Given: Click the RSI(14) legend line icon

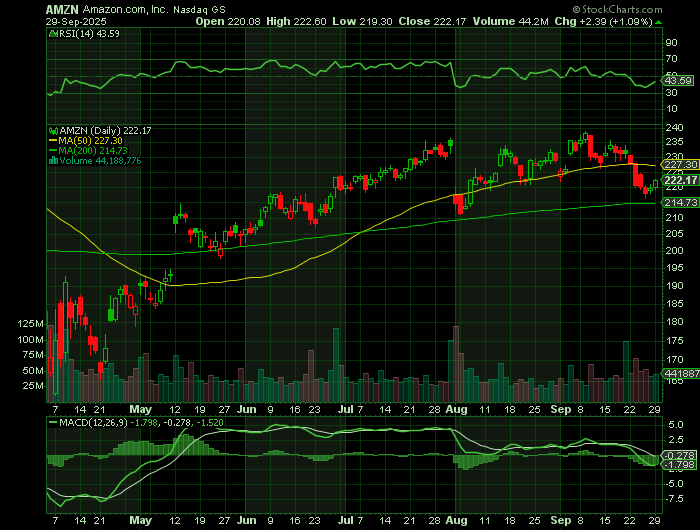Looking at the screenshot, I should (x=53, y=33).
